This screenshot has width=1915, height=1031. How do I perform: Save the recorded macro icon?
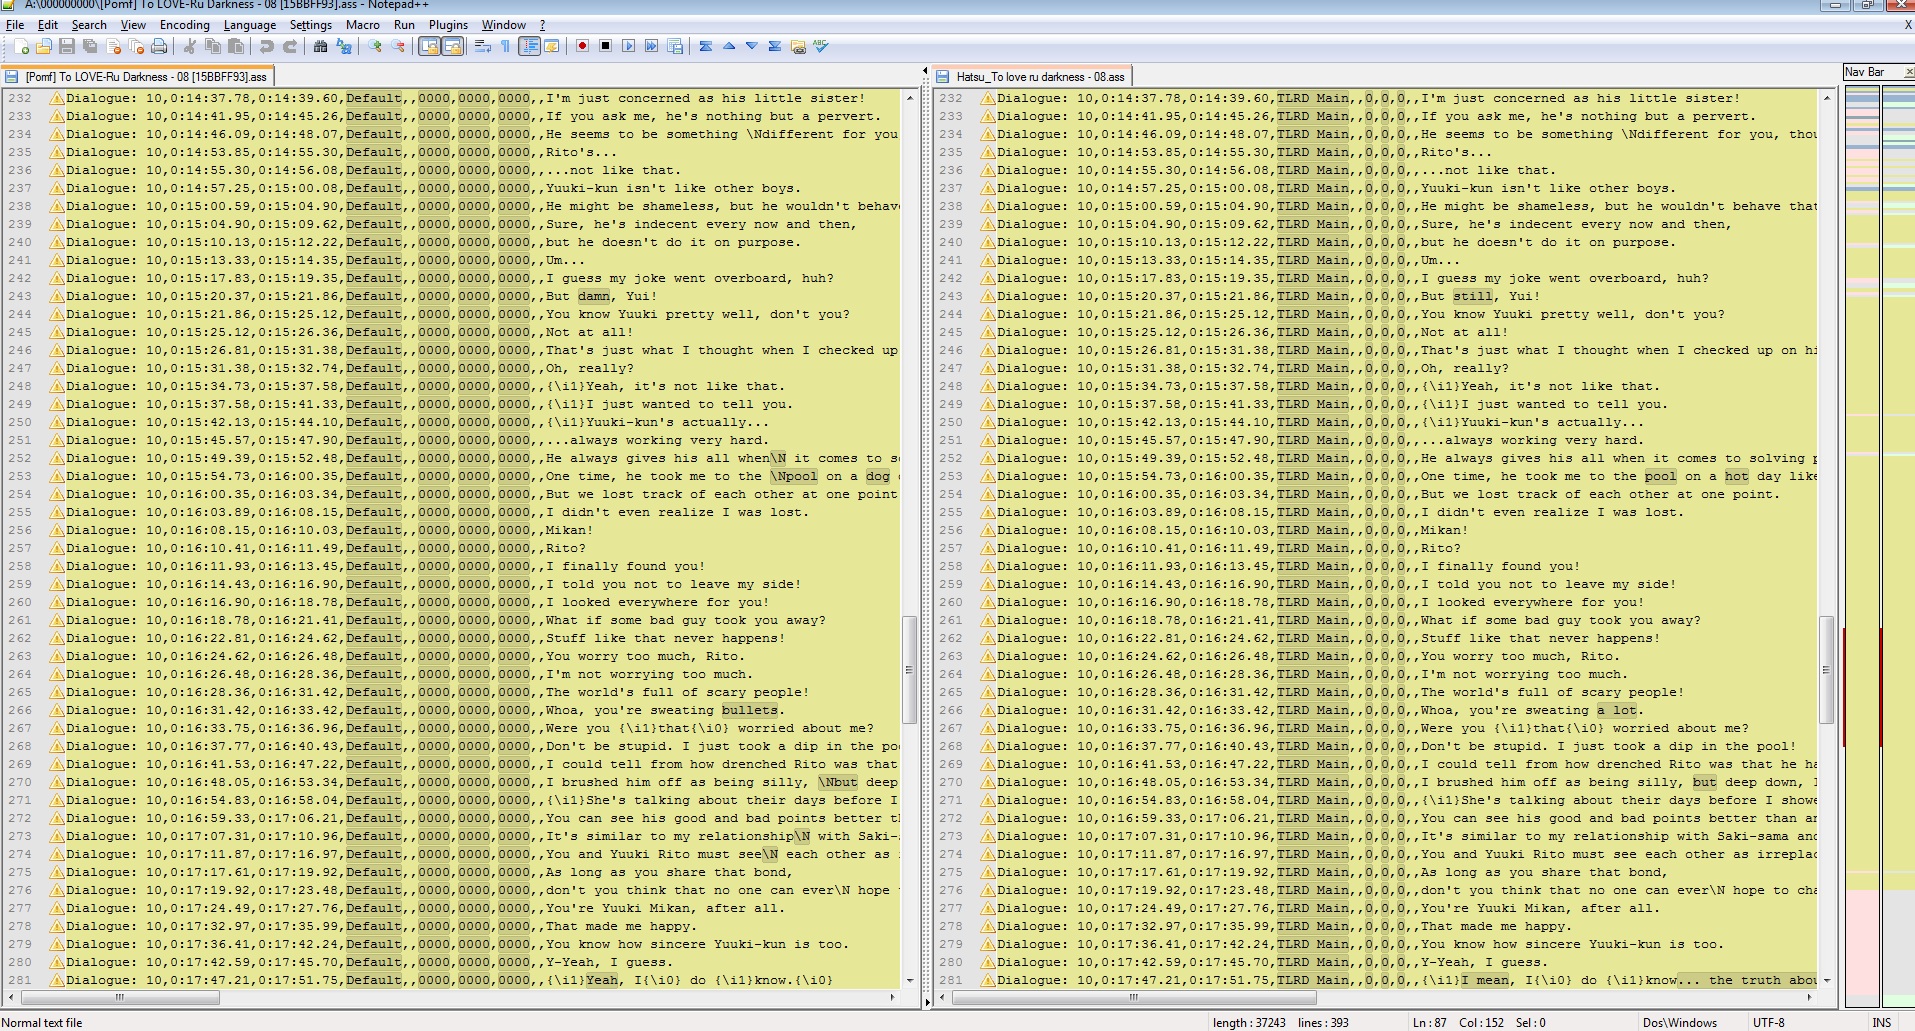[x=674, y=46]
